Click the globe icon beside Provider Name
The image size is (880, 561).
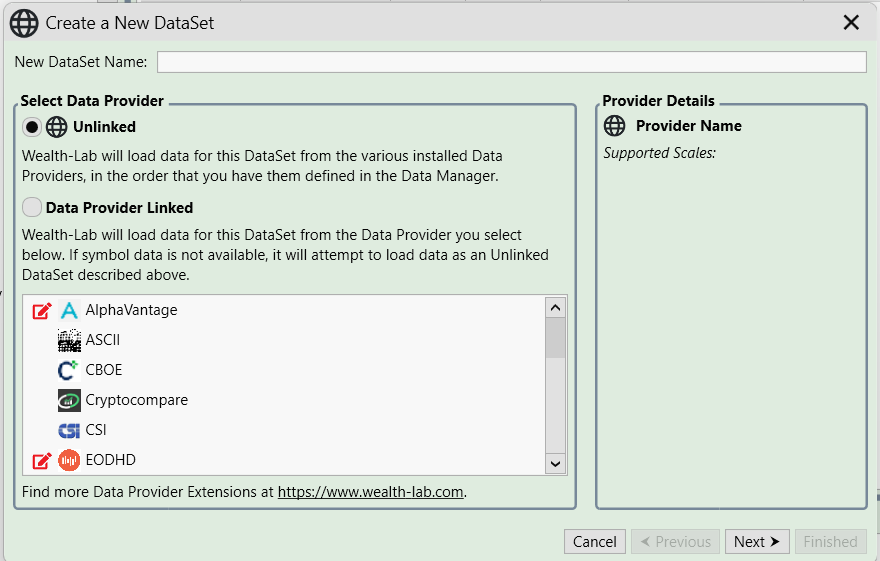tap(614, 126)
